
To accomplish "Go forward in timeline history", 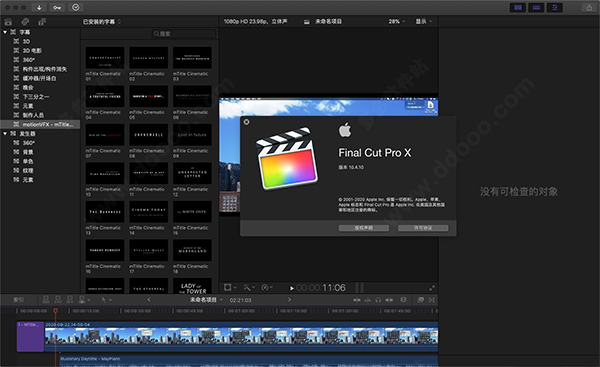I will coord(289,300).
